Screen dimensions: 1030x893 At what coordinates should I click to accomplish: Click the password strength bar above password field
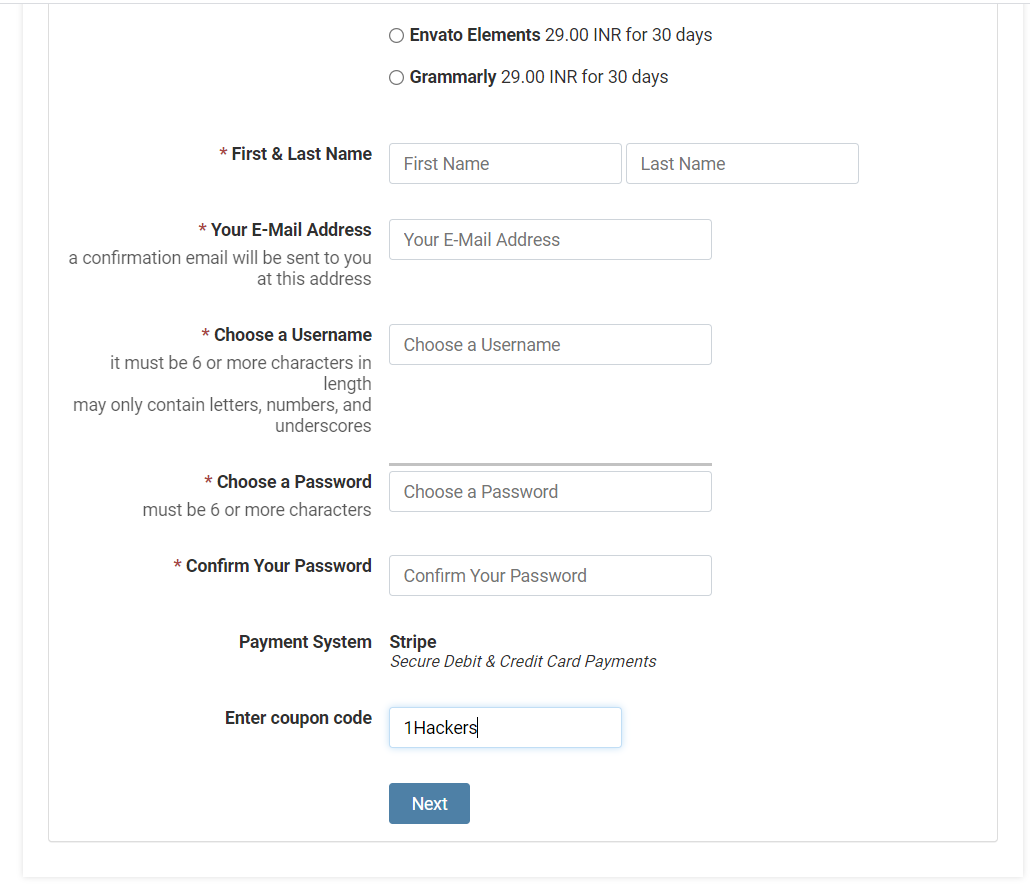[550, 465]
